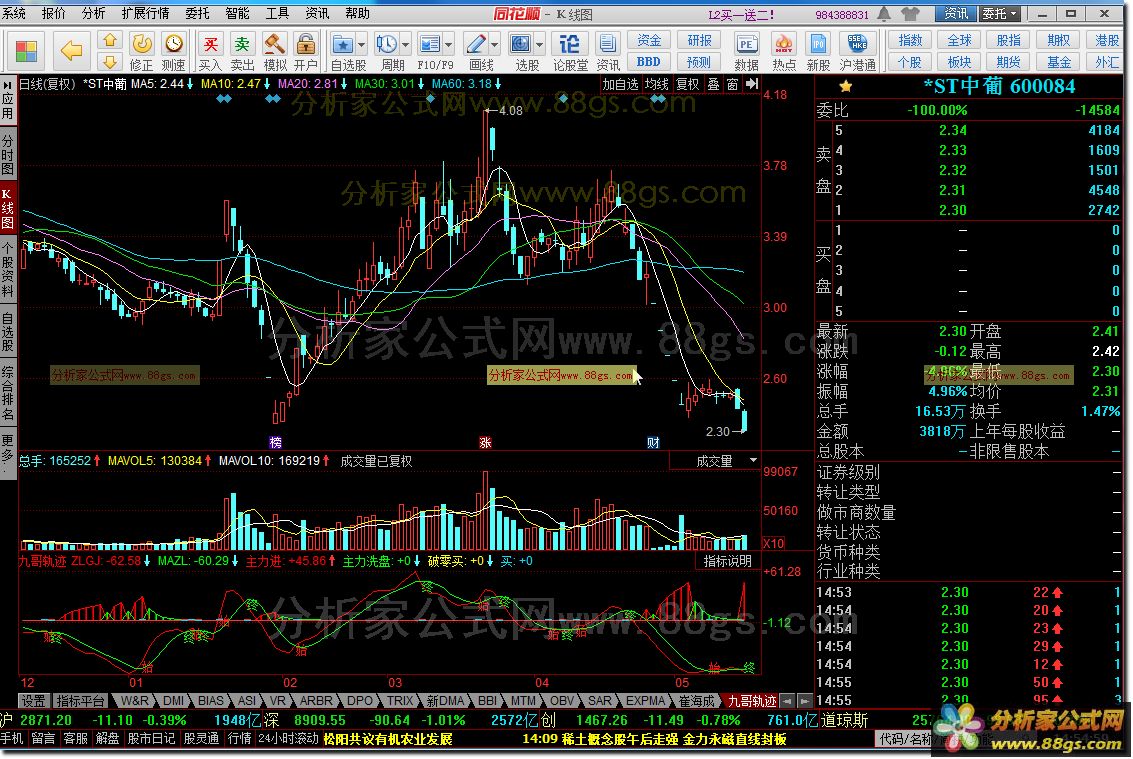The image size is (1133, 759).
Task: Open the 系统 menu
Action: coord(13,13)
